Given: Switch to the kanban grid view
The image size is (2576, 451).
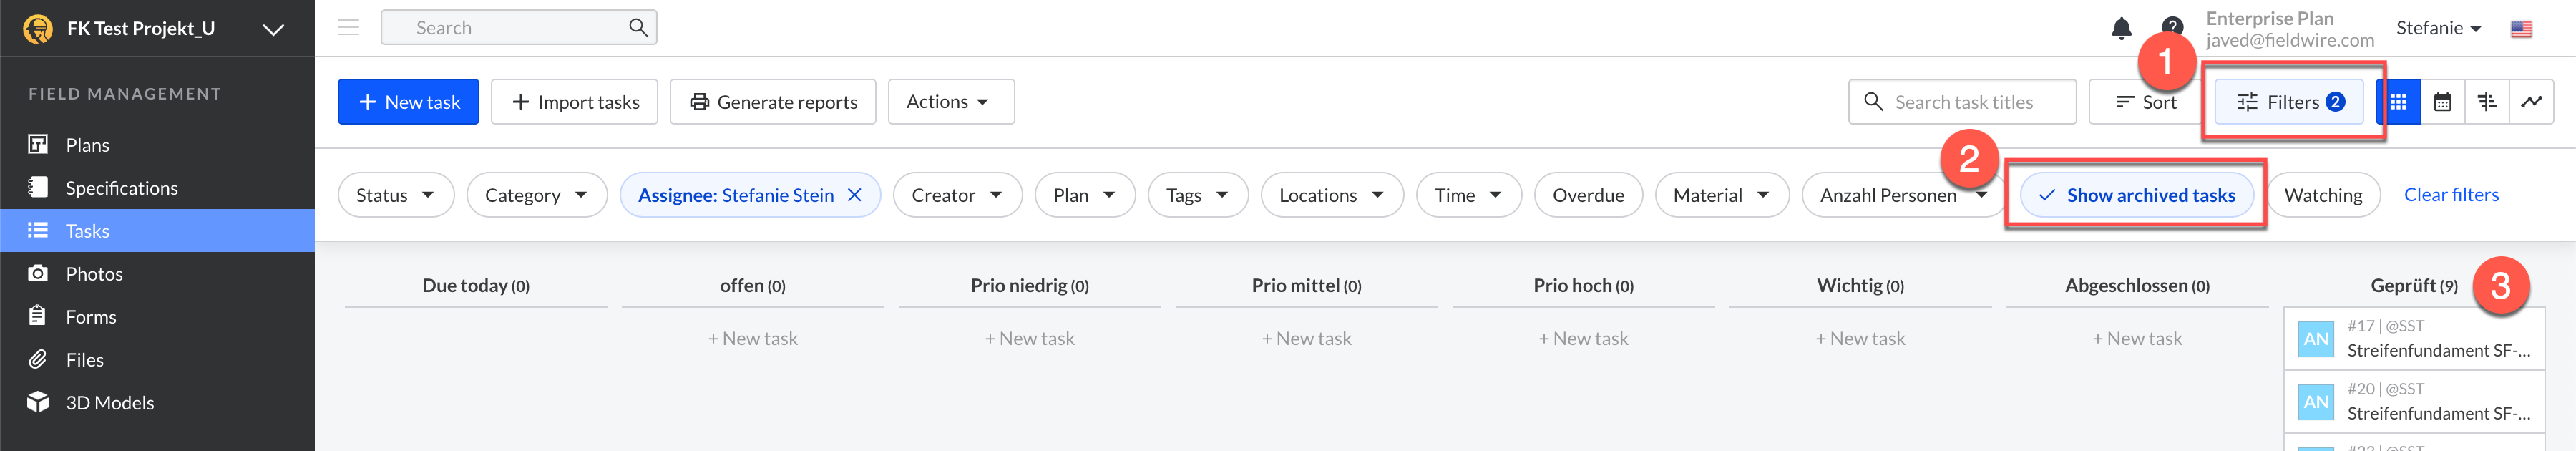Looking at the screenshot, I should tap(2398, 102).
